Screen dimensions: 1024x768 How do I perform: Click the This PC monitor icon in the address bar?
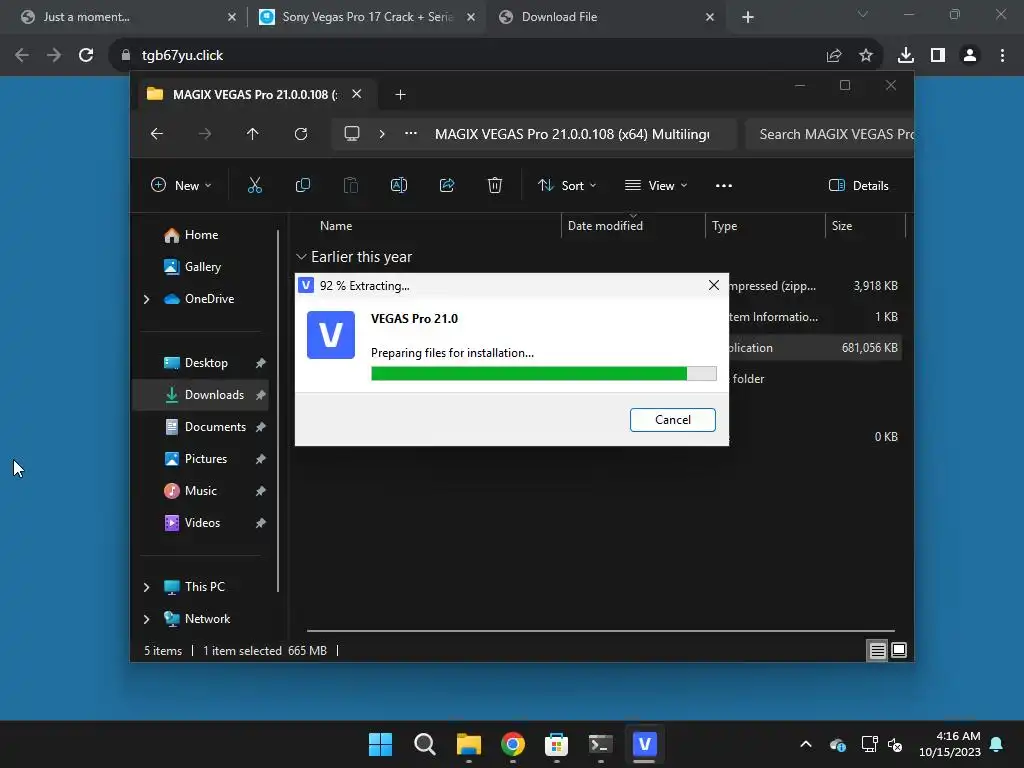[352, 134]
